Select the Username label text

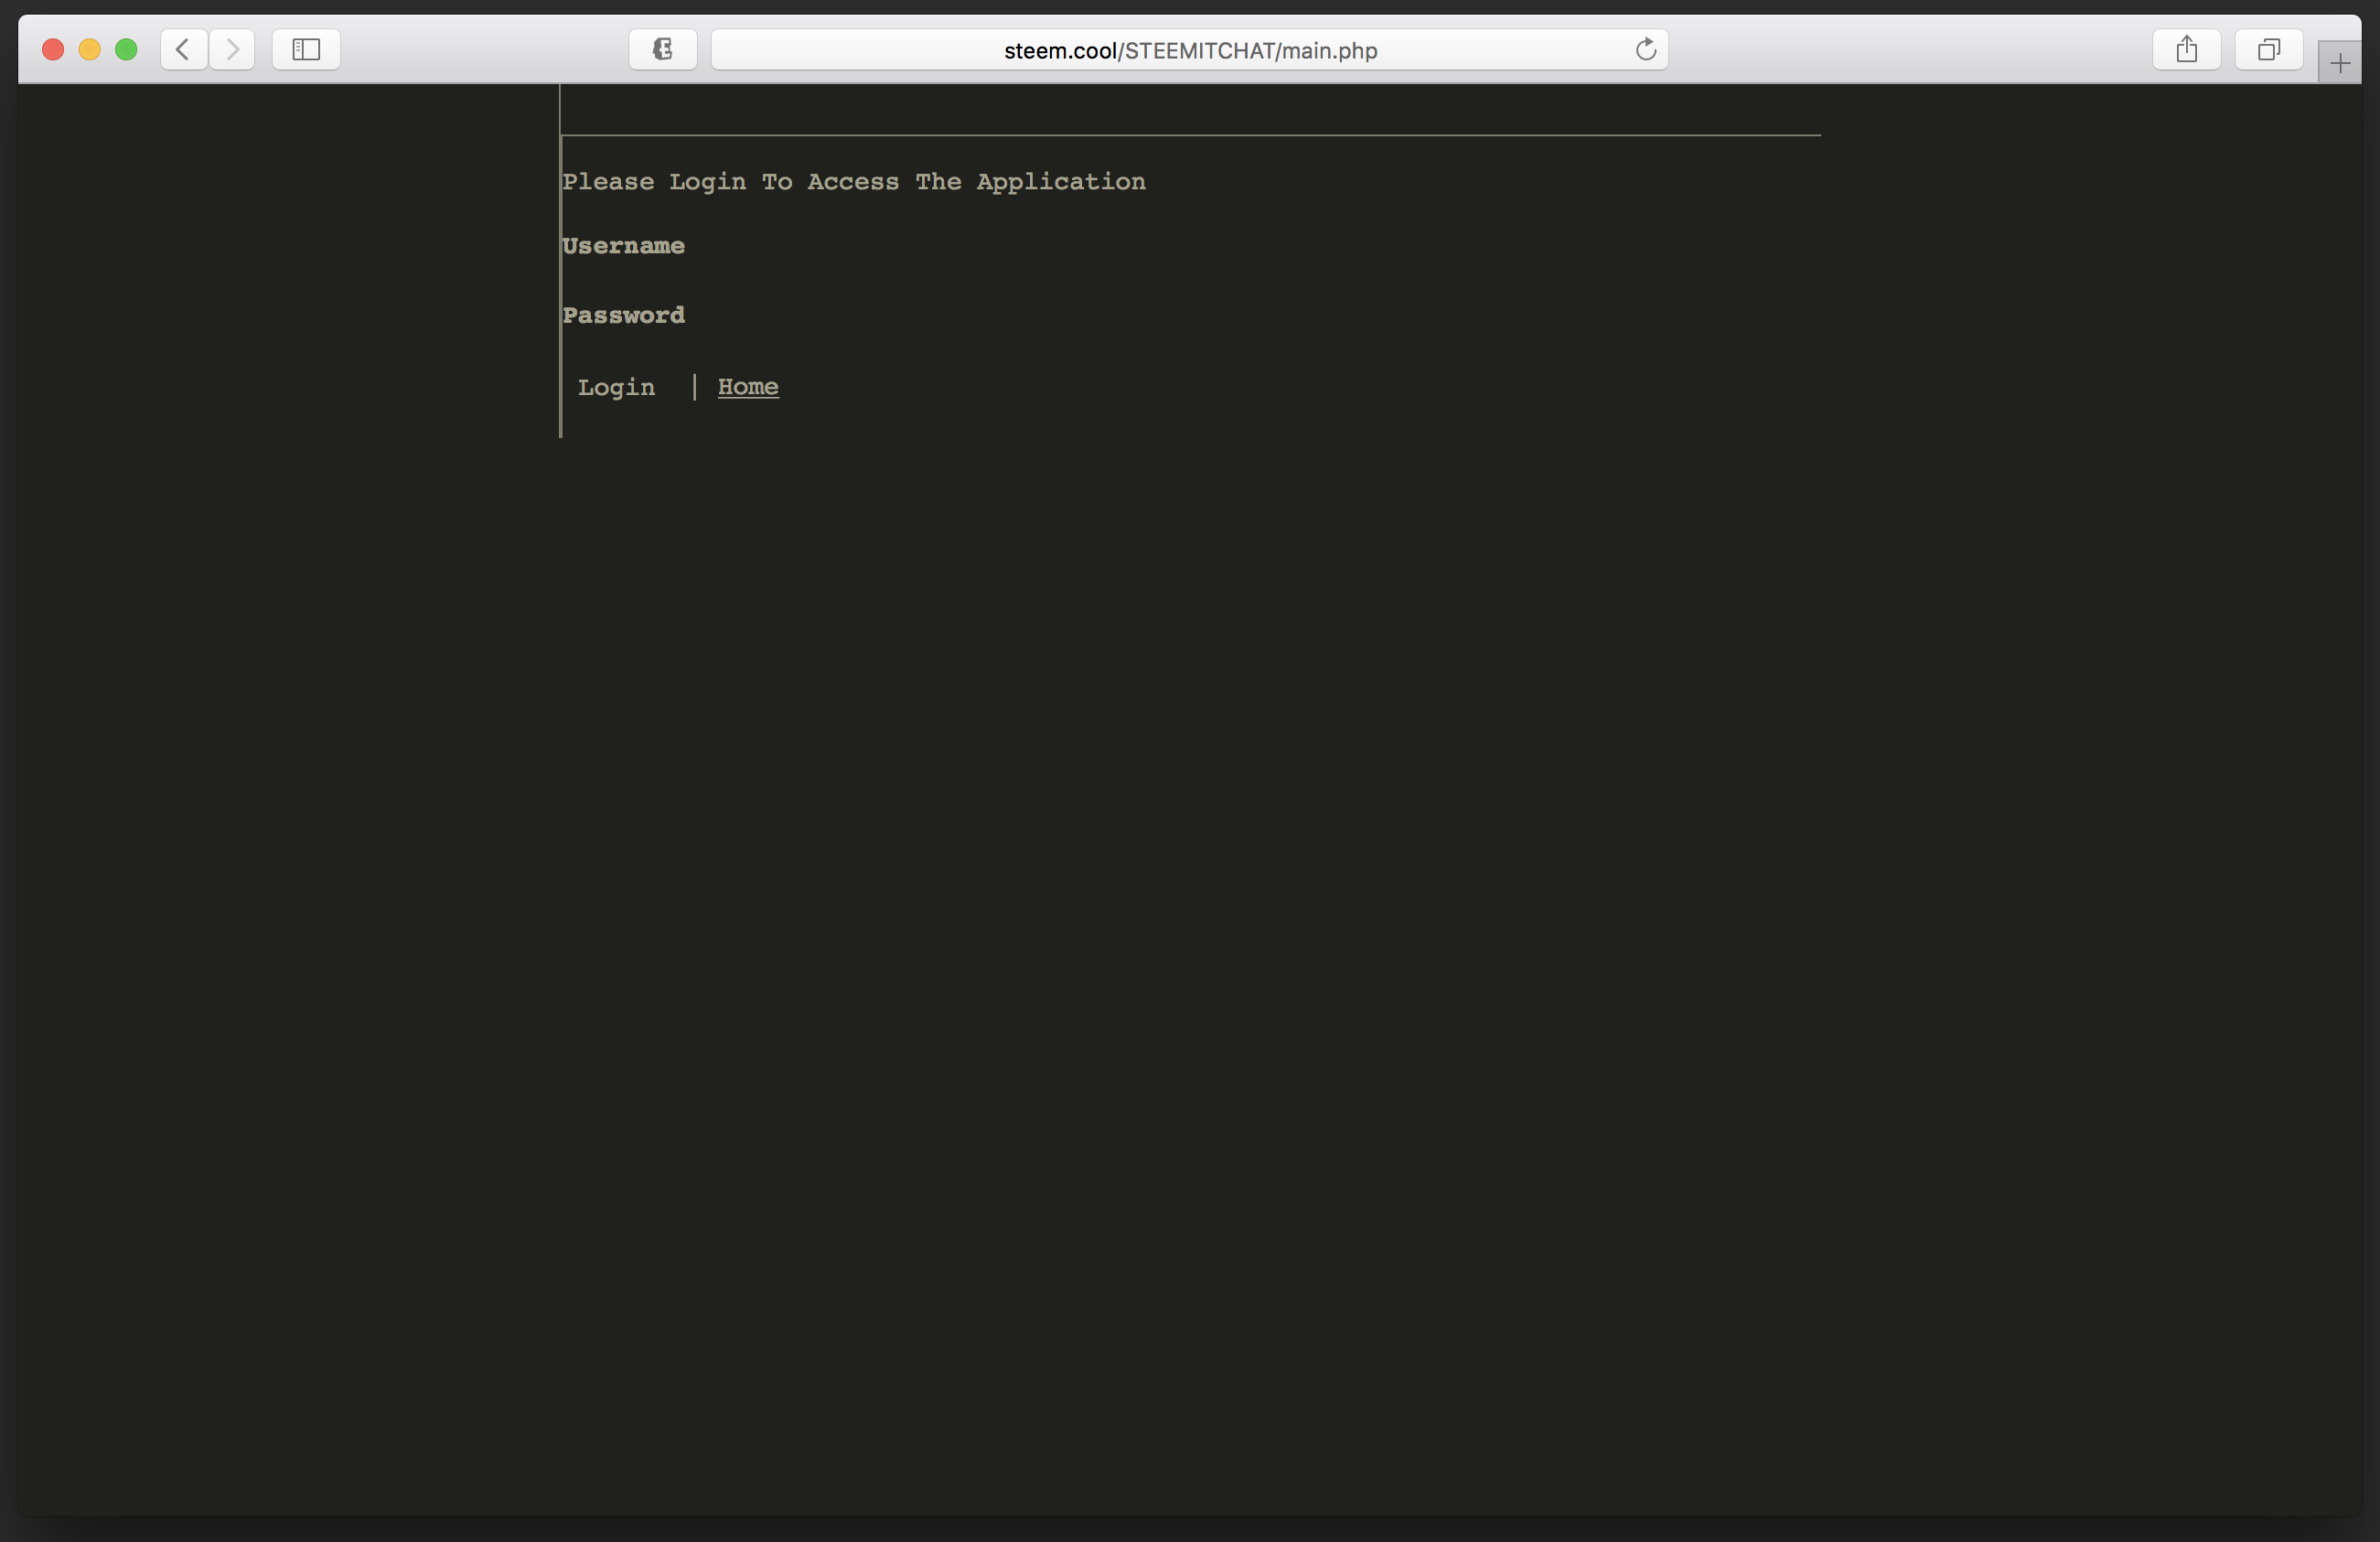coord(623,246)
